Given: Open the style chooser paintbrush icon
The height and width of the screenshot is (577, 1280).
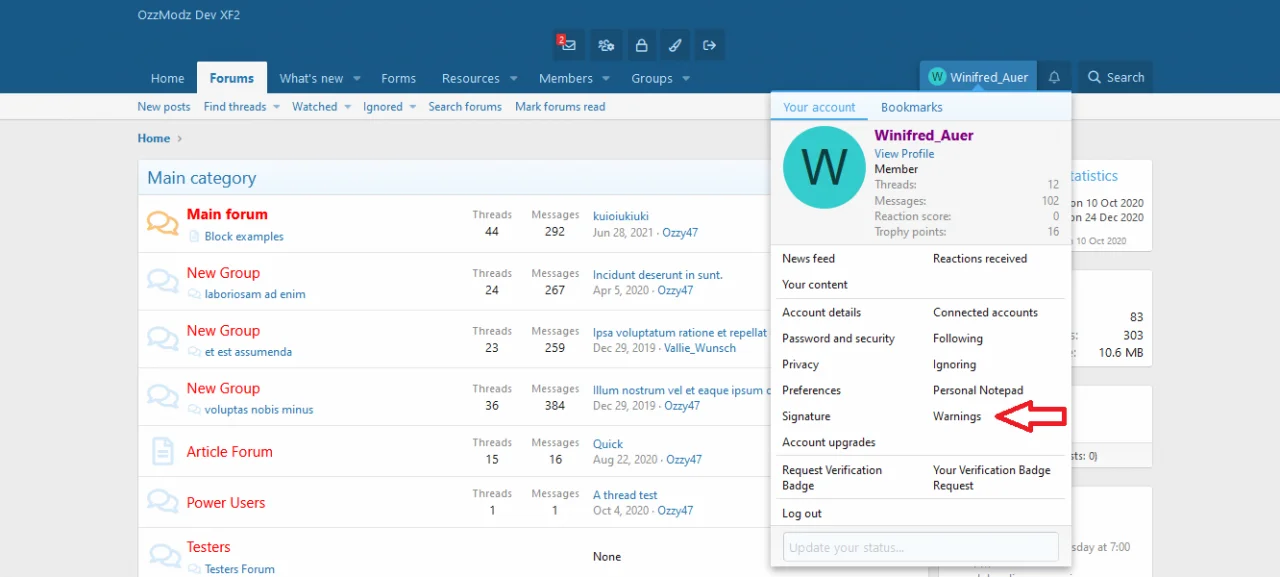Looking at the screenshot, I should click(674, 45).
